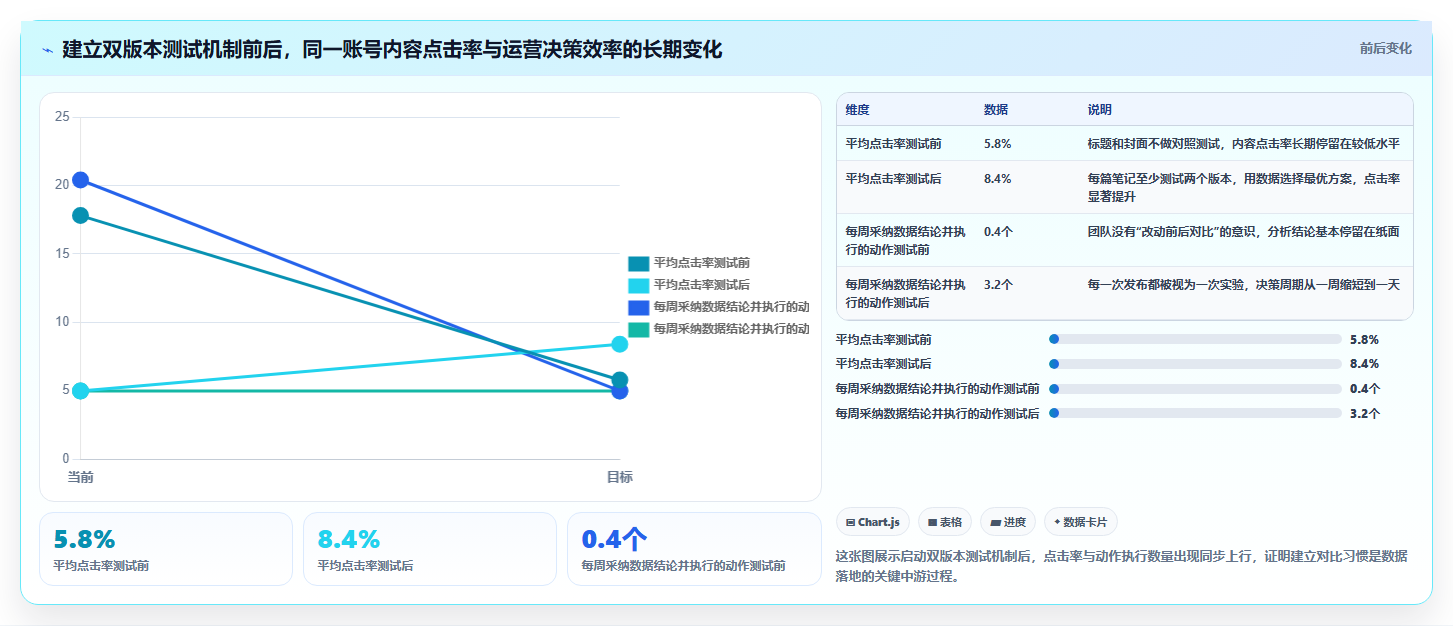Click description starting 每一次发布都被视为一次实验

point(1243,285)
